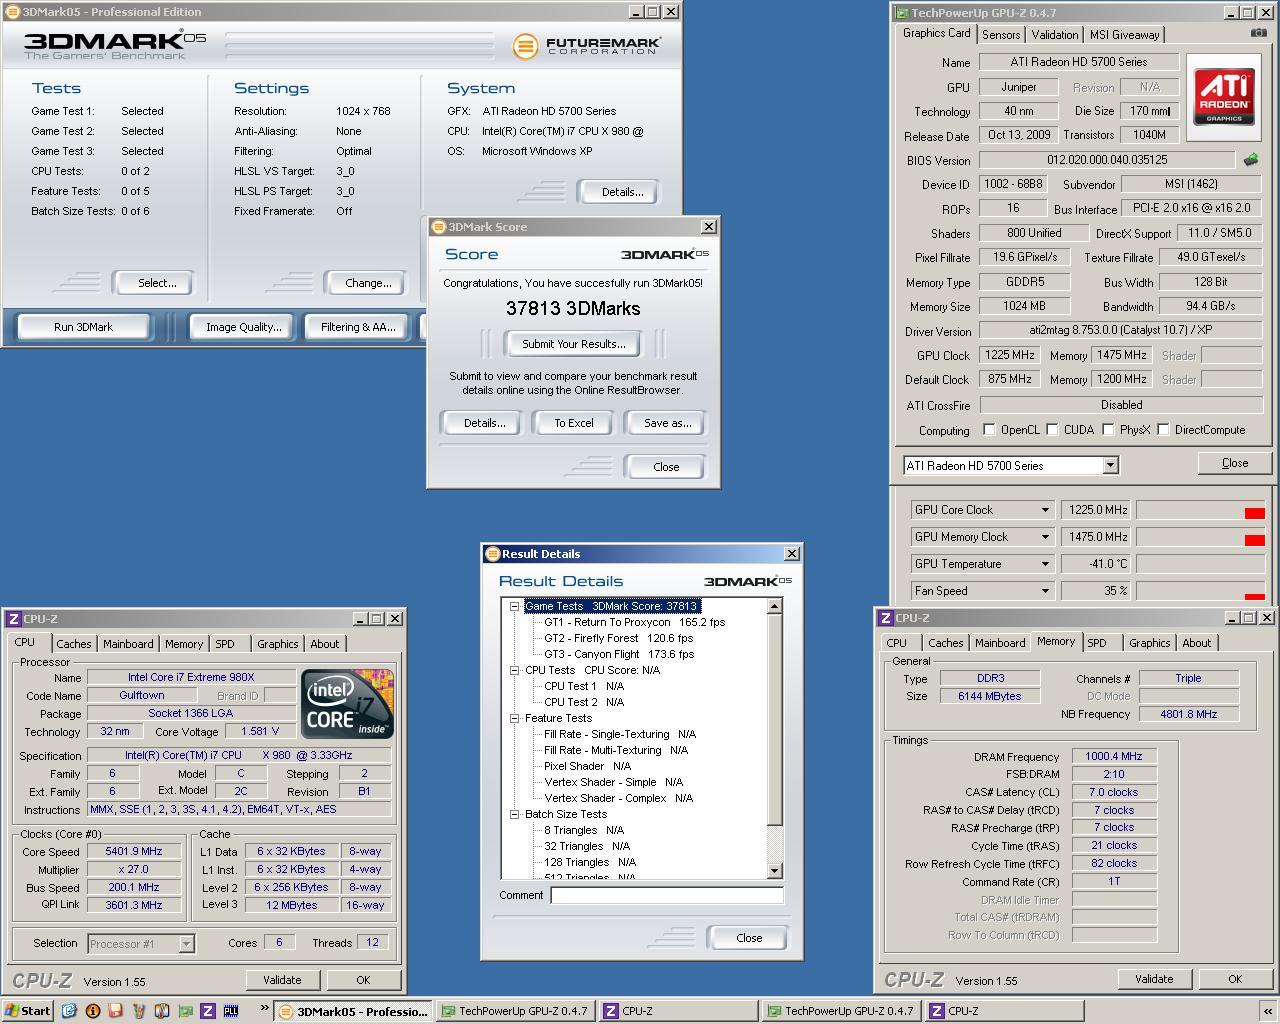
Task: Toggle the PhysX checkbox
Action: tap(1108, 430)
